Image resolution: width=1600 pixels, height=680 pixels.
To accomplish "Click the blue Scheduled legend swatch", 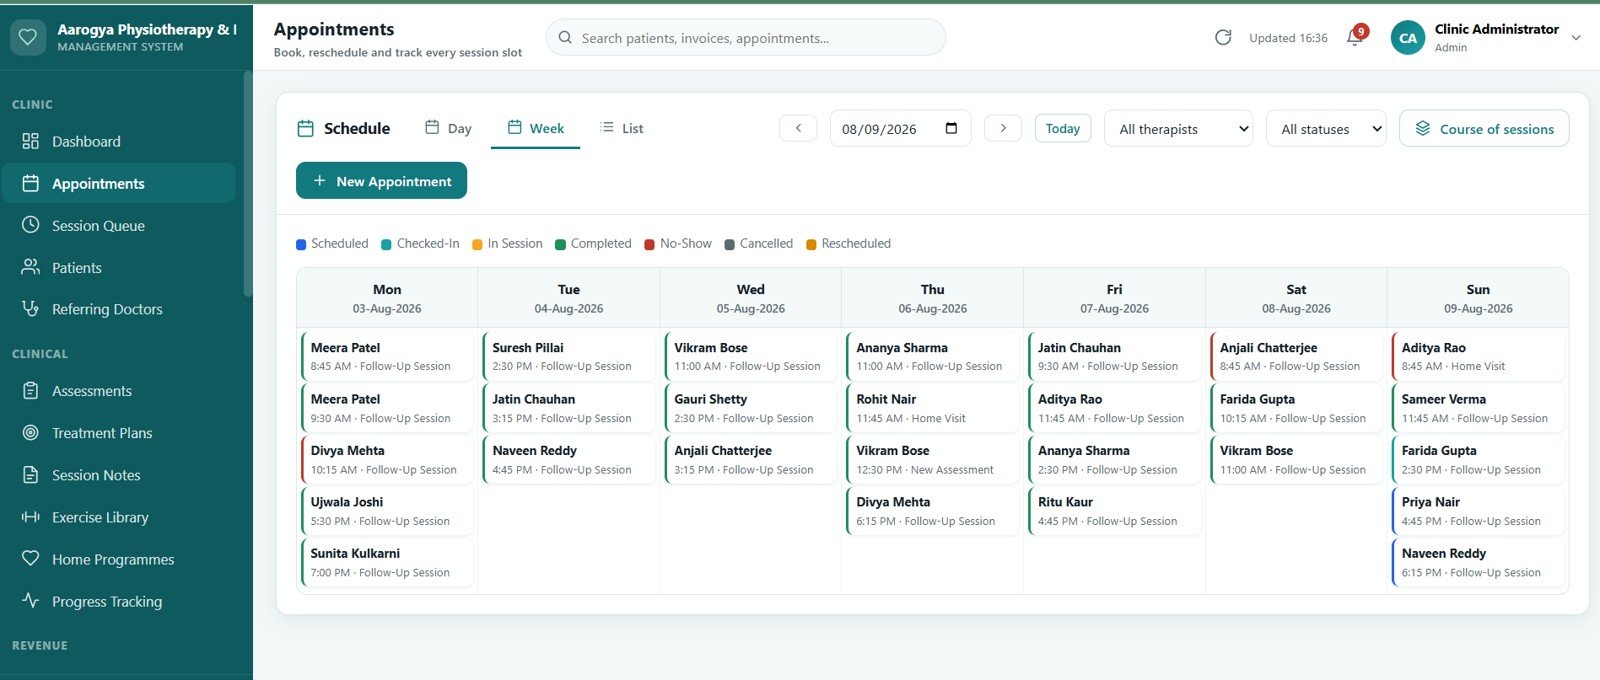I will [301, 244].
